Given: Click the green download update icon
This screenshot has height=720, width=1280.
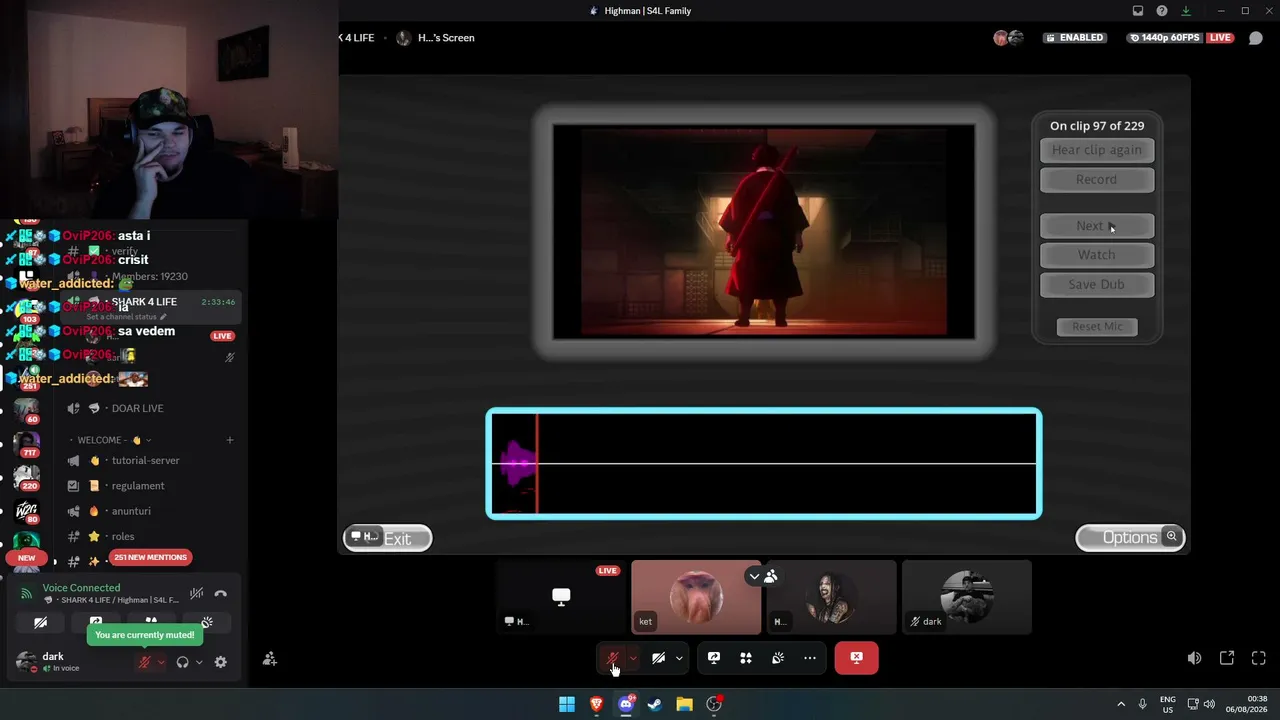Looking at the screenshot, I should 1186,11.
